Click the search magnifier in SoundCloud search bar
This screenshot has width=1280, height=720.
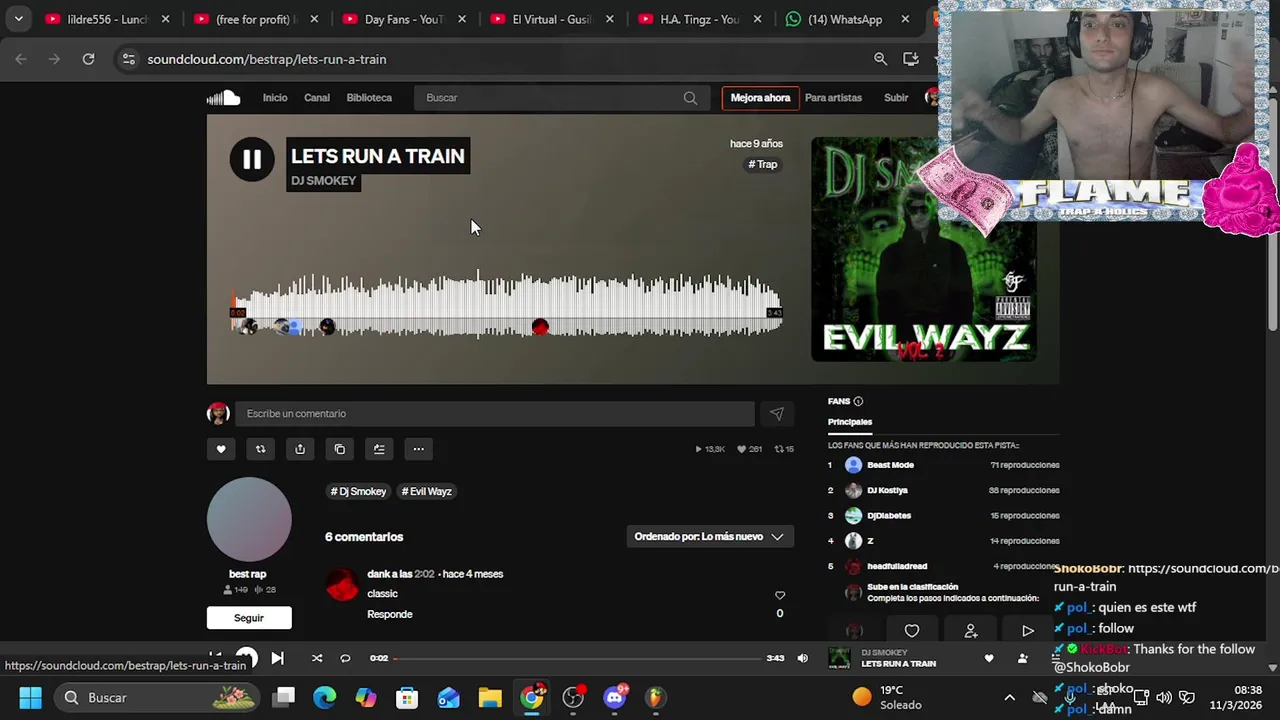pos(690,98)
